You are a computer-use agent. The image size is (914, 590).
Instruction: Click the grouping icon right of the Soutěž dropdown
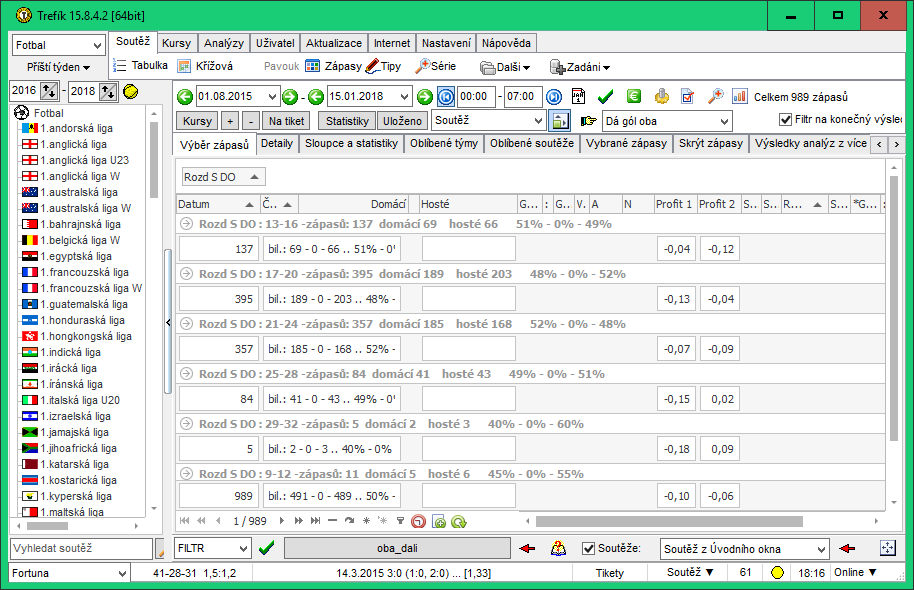coord(560,121)
